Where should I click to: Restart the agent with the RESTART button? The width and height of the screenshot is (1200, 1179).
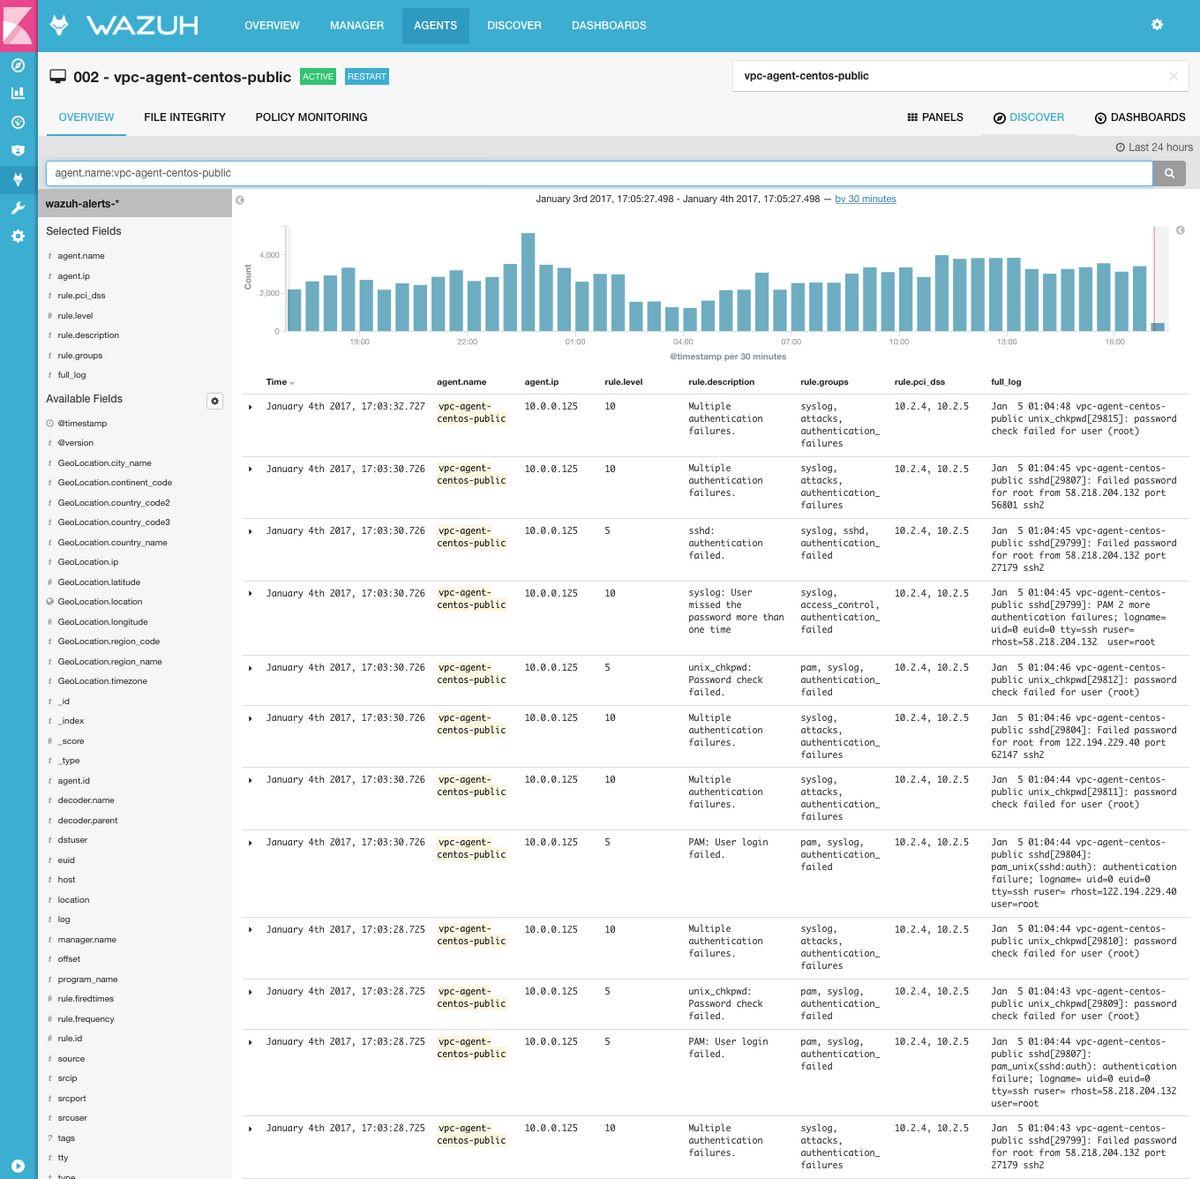click(x=367, y=77)
